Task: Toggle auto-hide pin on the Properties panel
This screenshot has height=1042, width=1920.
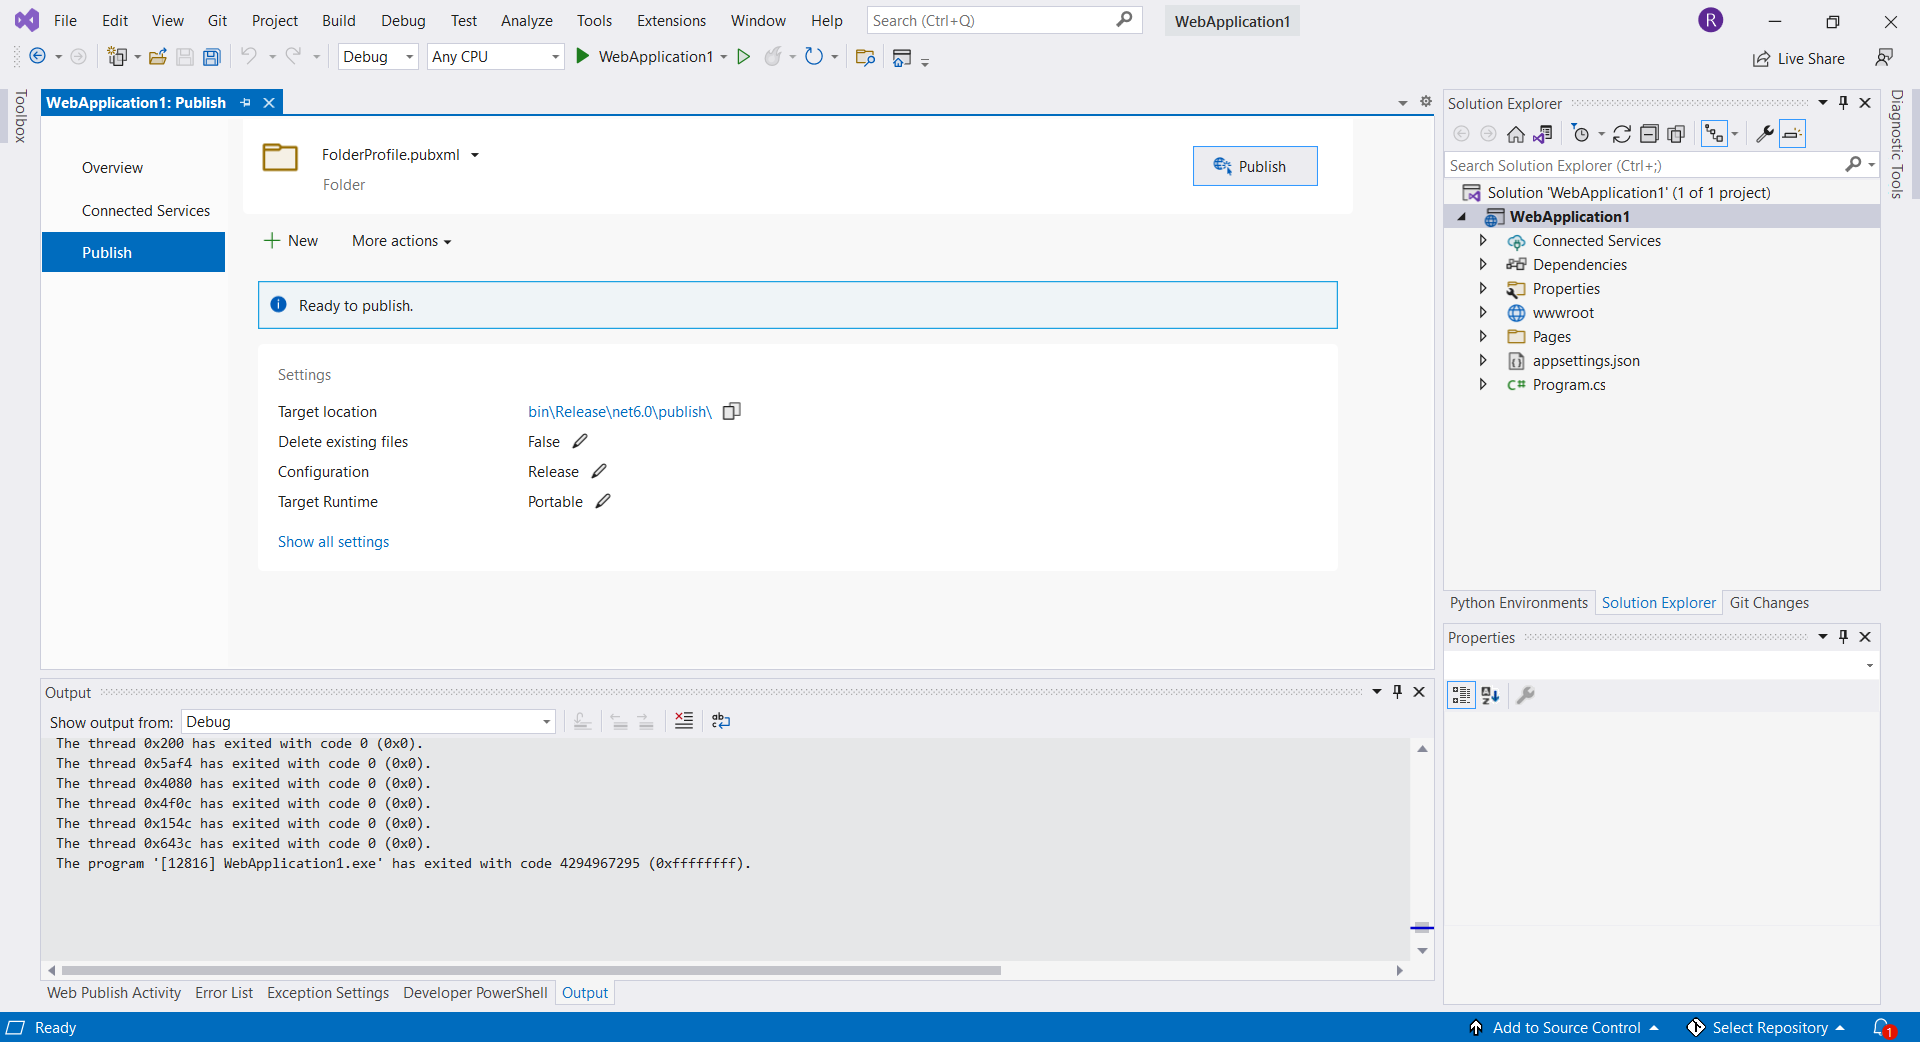Action: [x=1844, y=637]
